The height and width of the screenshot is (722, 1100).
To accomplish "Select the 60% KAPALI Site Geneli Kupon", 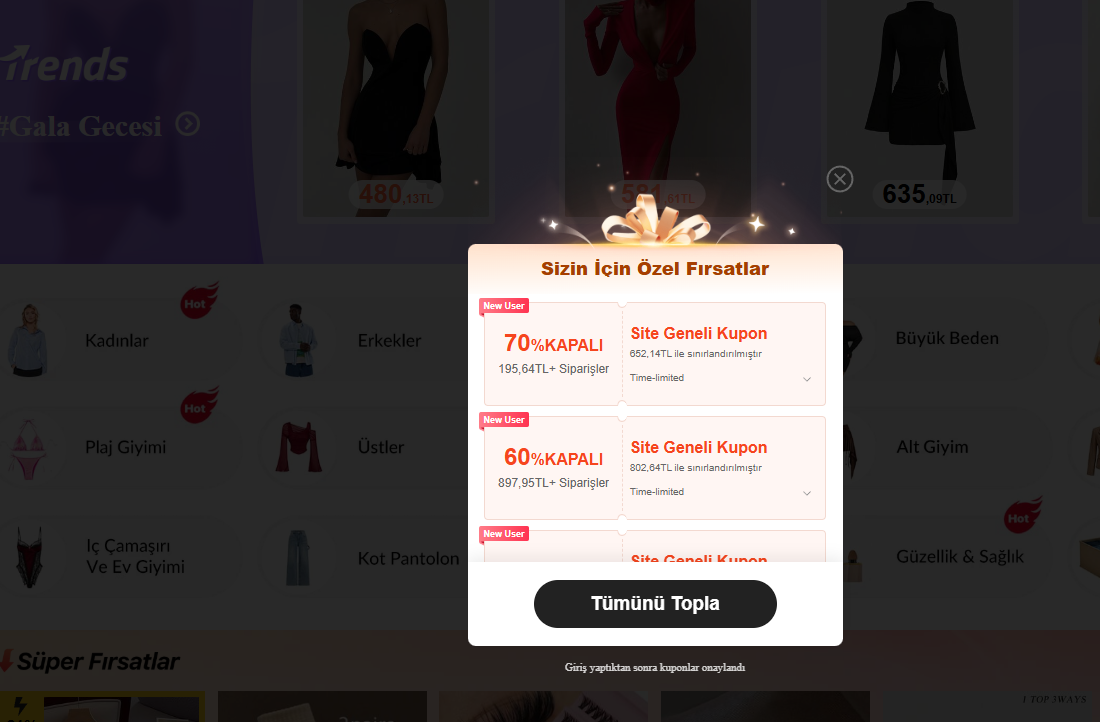I will (655, 468).
